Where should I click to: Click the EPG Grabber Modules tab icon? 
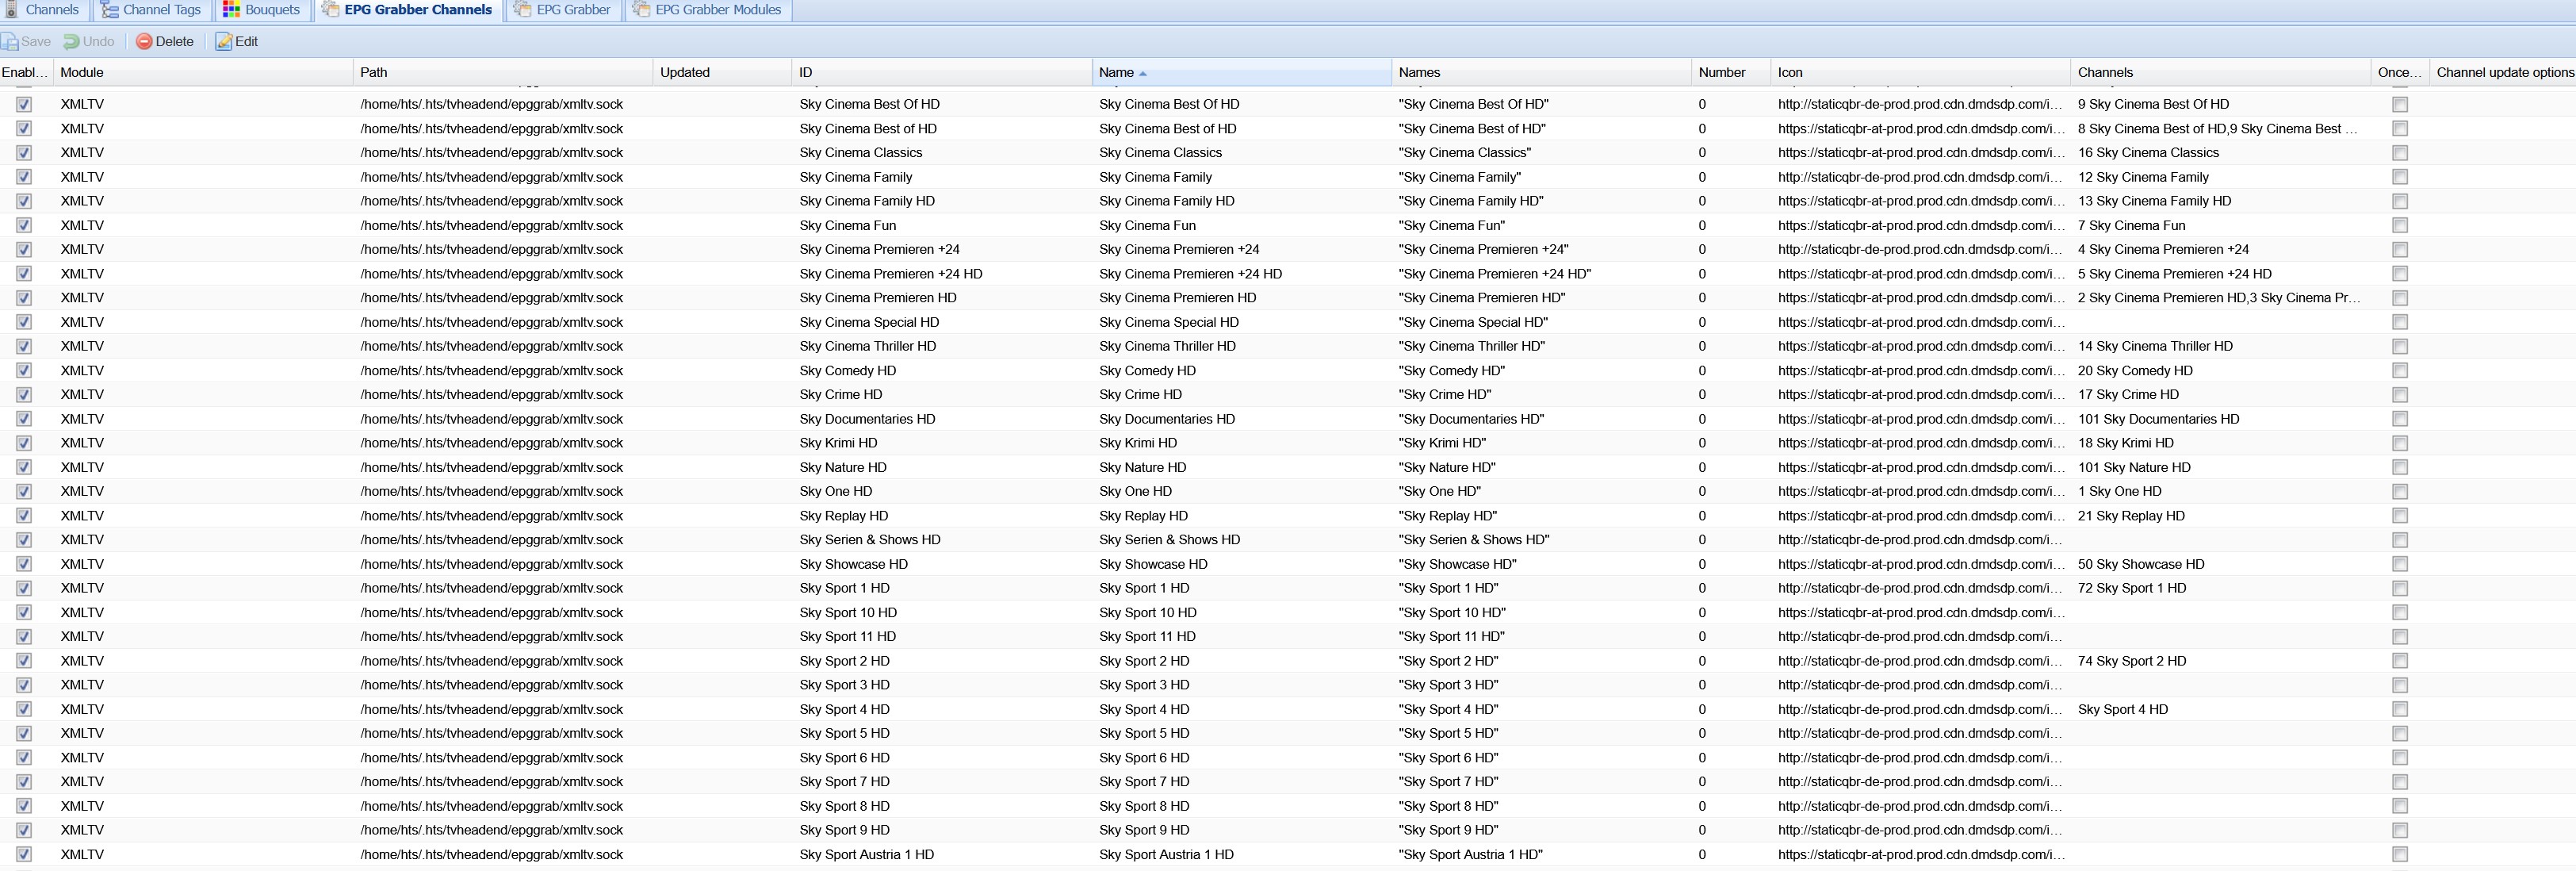pos(640,10)
